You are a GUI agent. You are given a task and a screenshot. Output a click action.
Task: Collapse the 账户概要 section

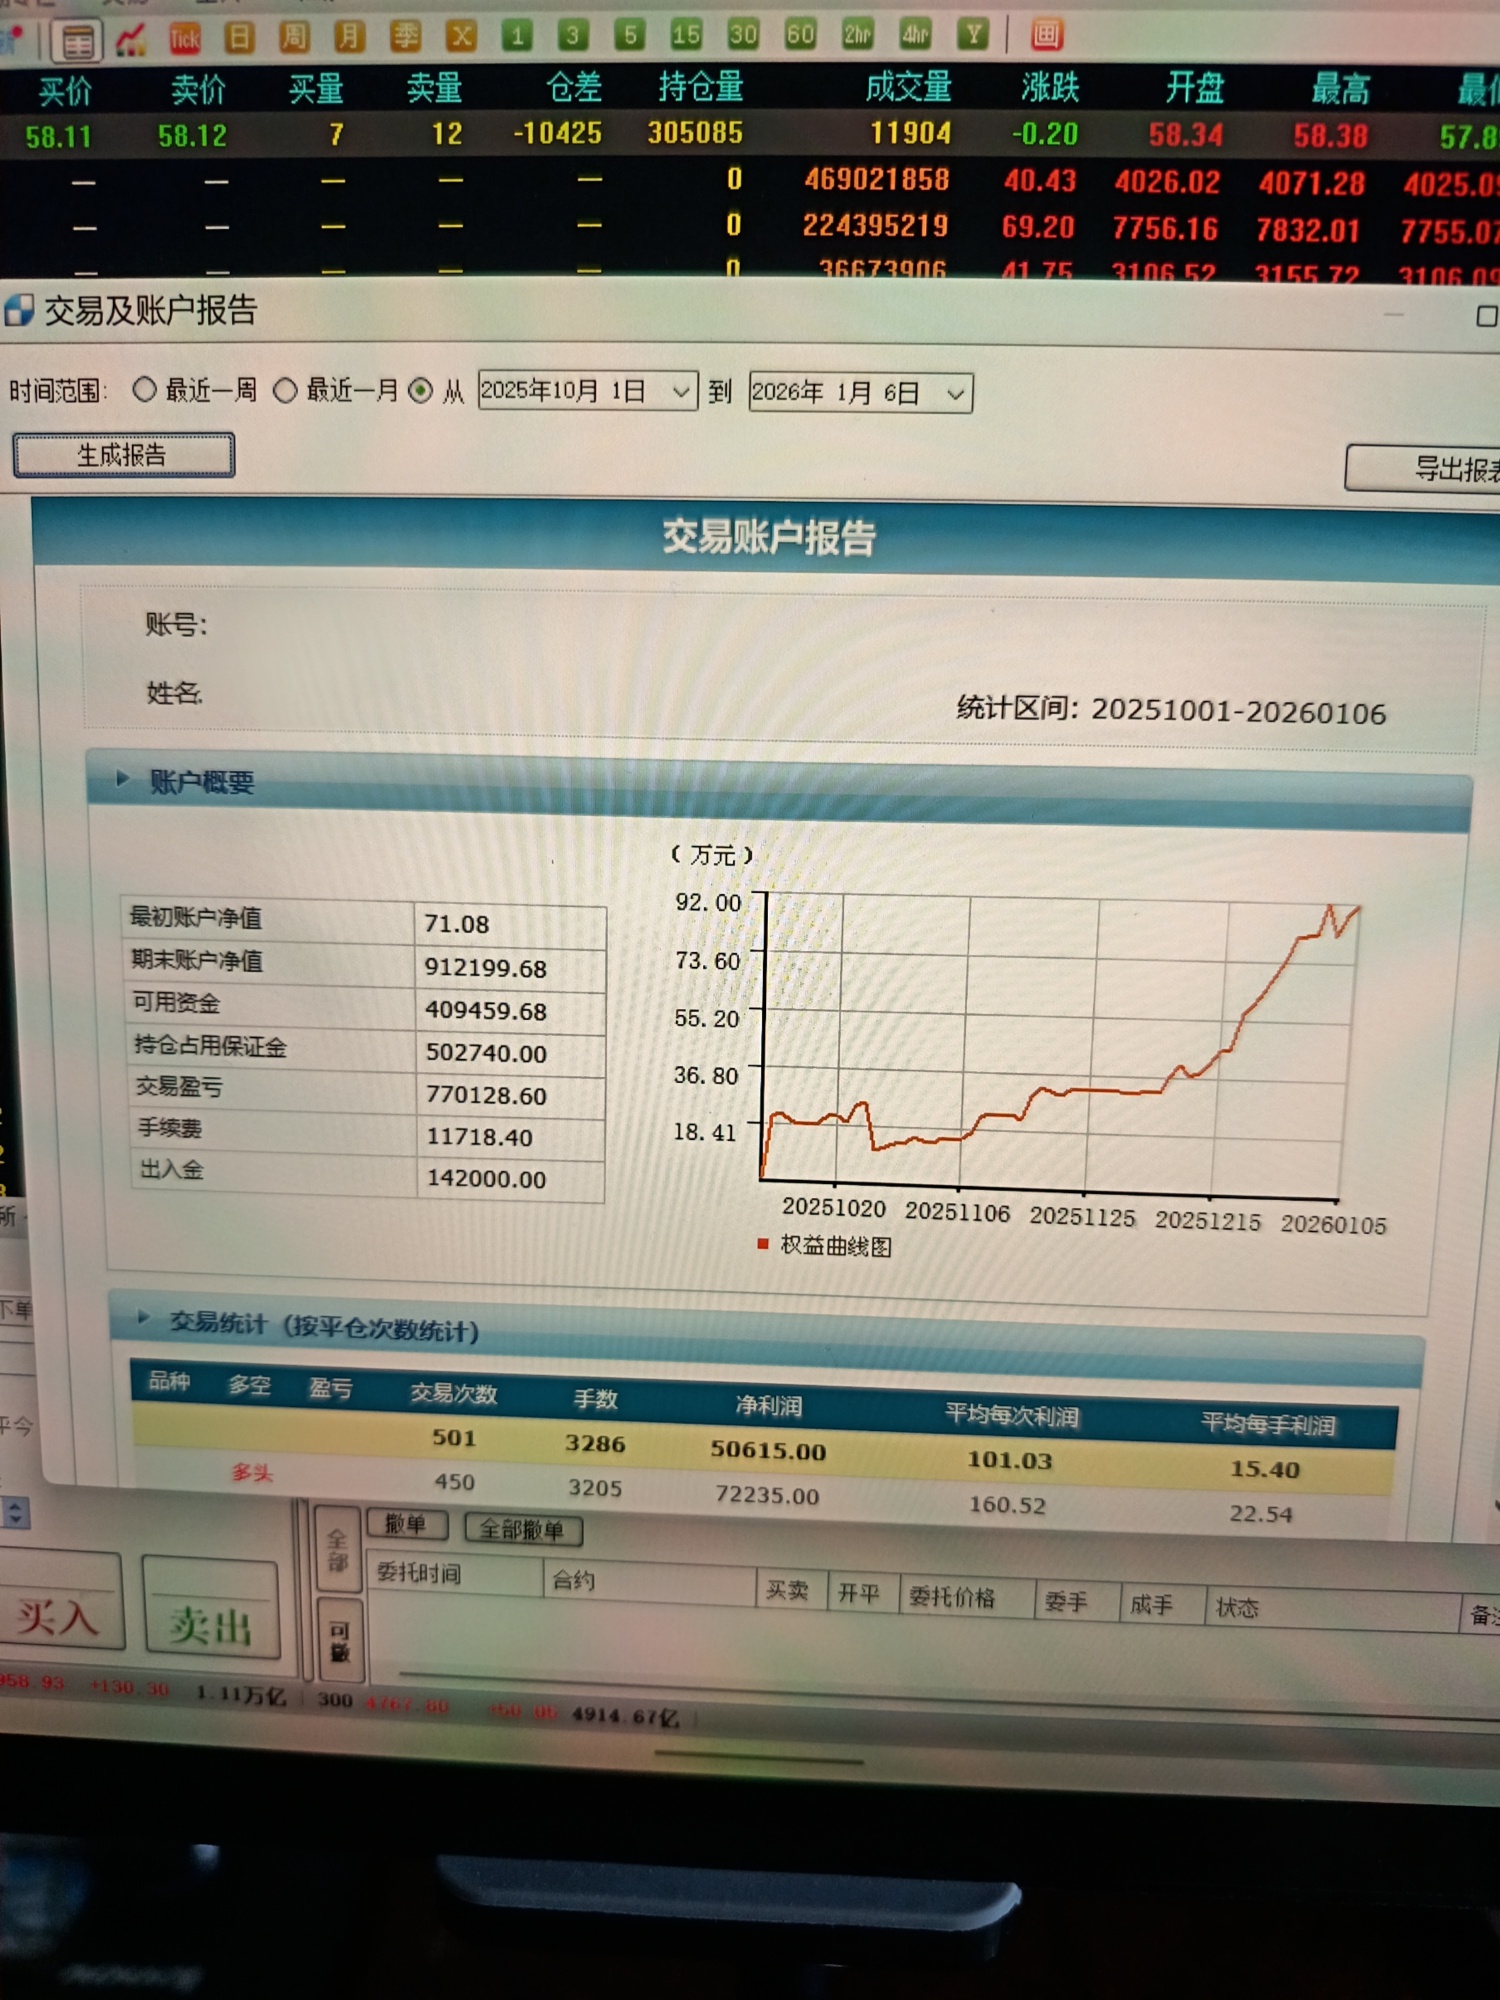coord(122,778)
